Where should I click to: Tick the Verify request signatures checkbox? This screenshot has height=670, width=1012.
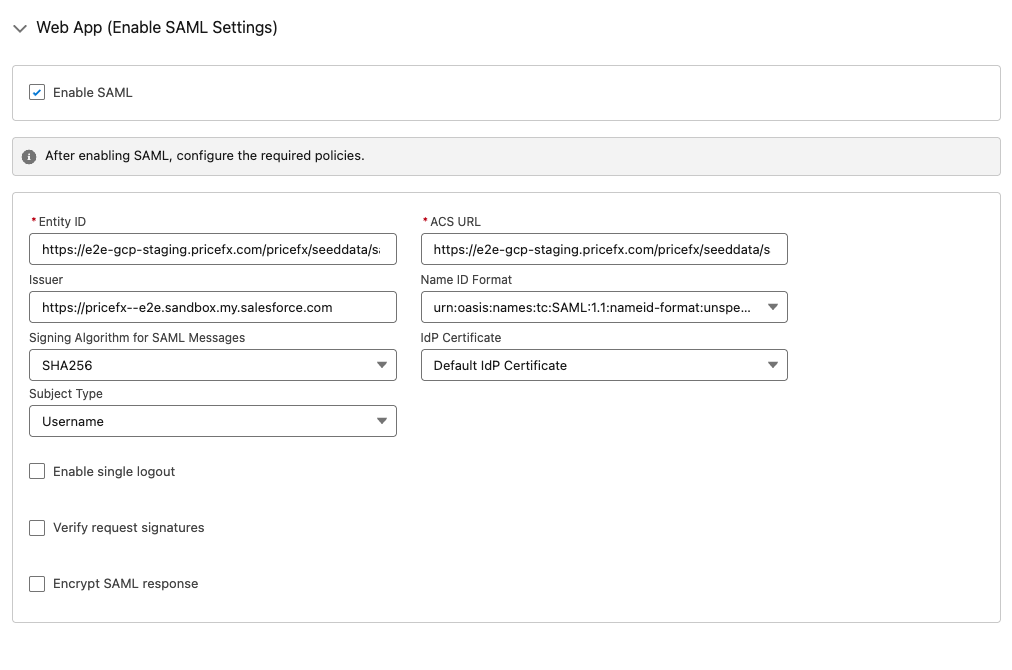(37, 528)
